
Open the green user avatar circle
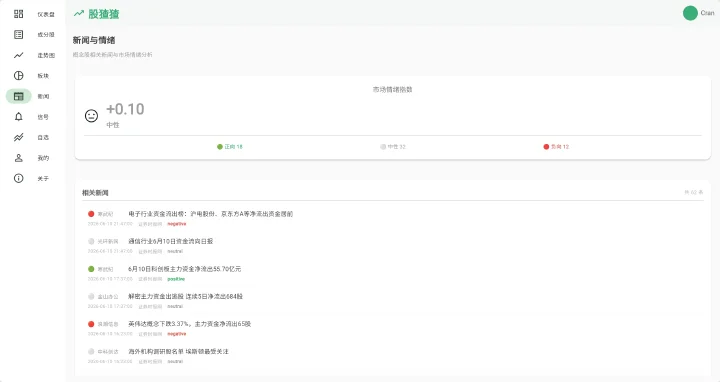tap(690, 13)
